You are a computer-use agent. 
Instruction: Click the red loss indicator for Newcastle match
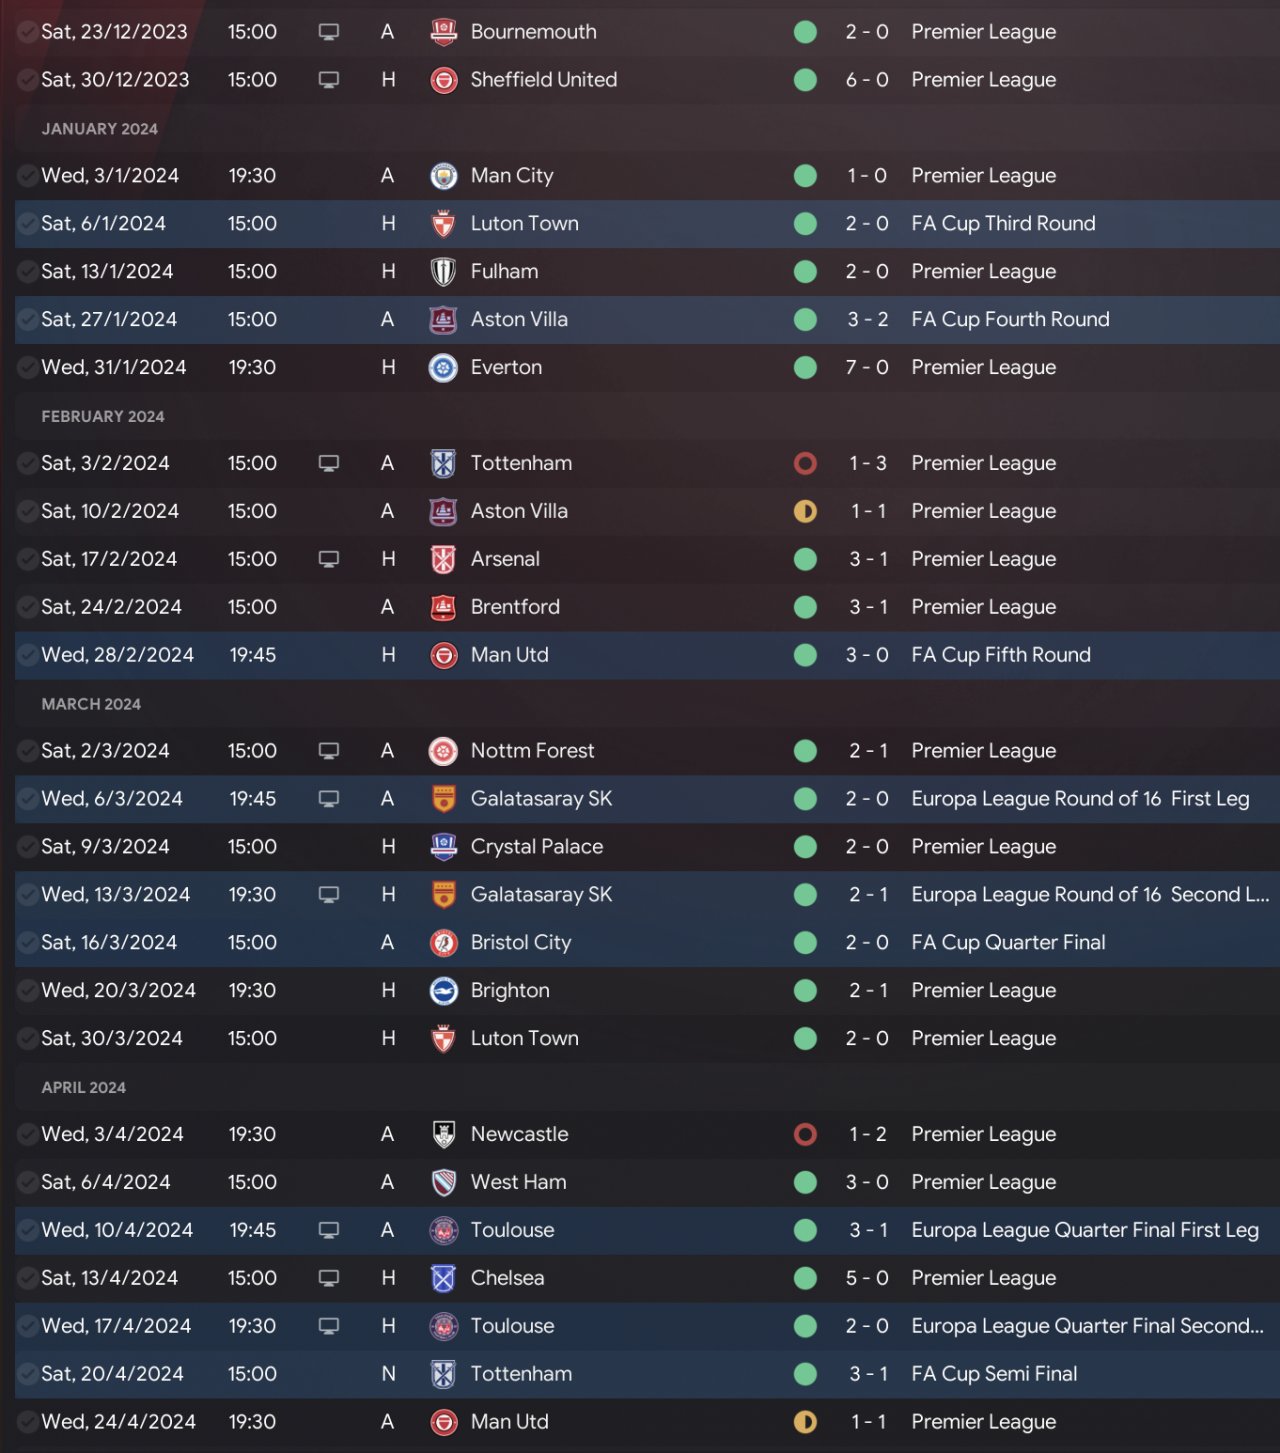click(x=805, y=1135)
